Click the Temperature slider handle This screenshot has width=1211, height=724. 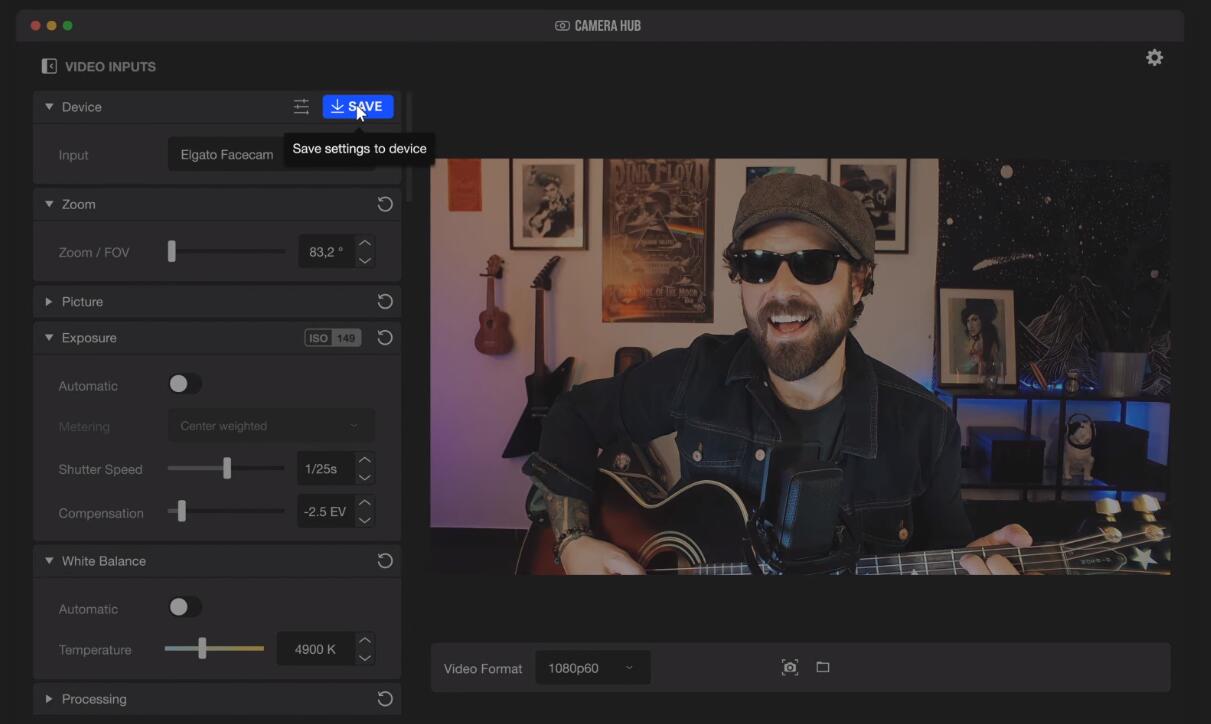202,648
